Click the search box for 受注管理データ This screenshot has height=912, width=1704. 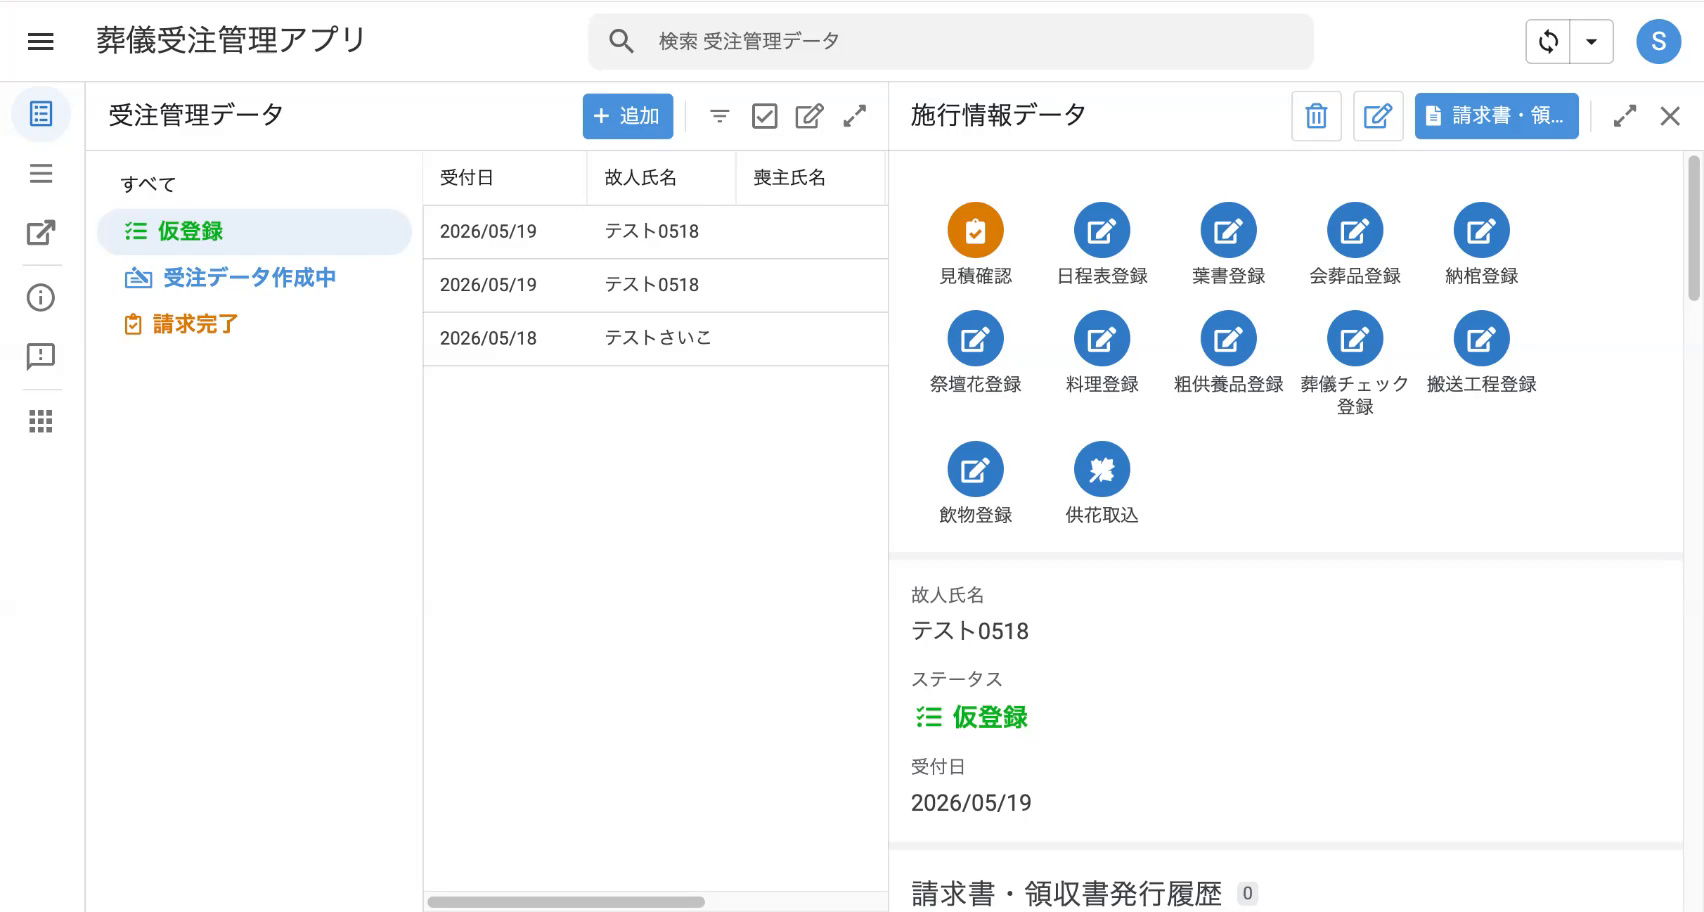(950, 41)
